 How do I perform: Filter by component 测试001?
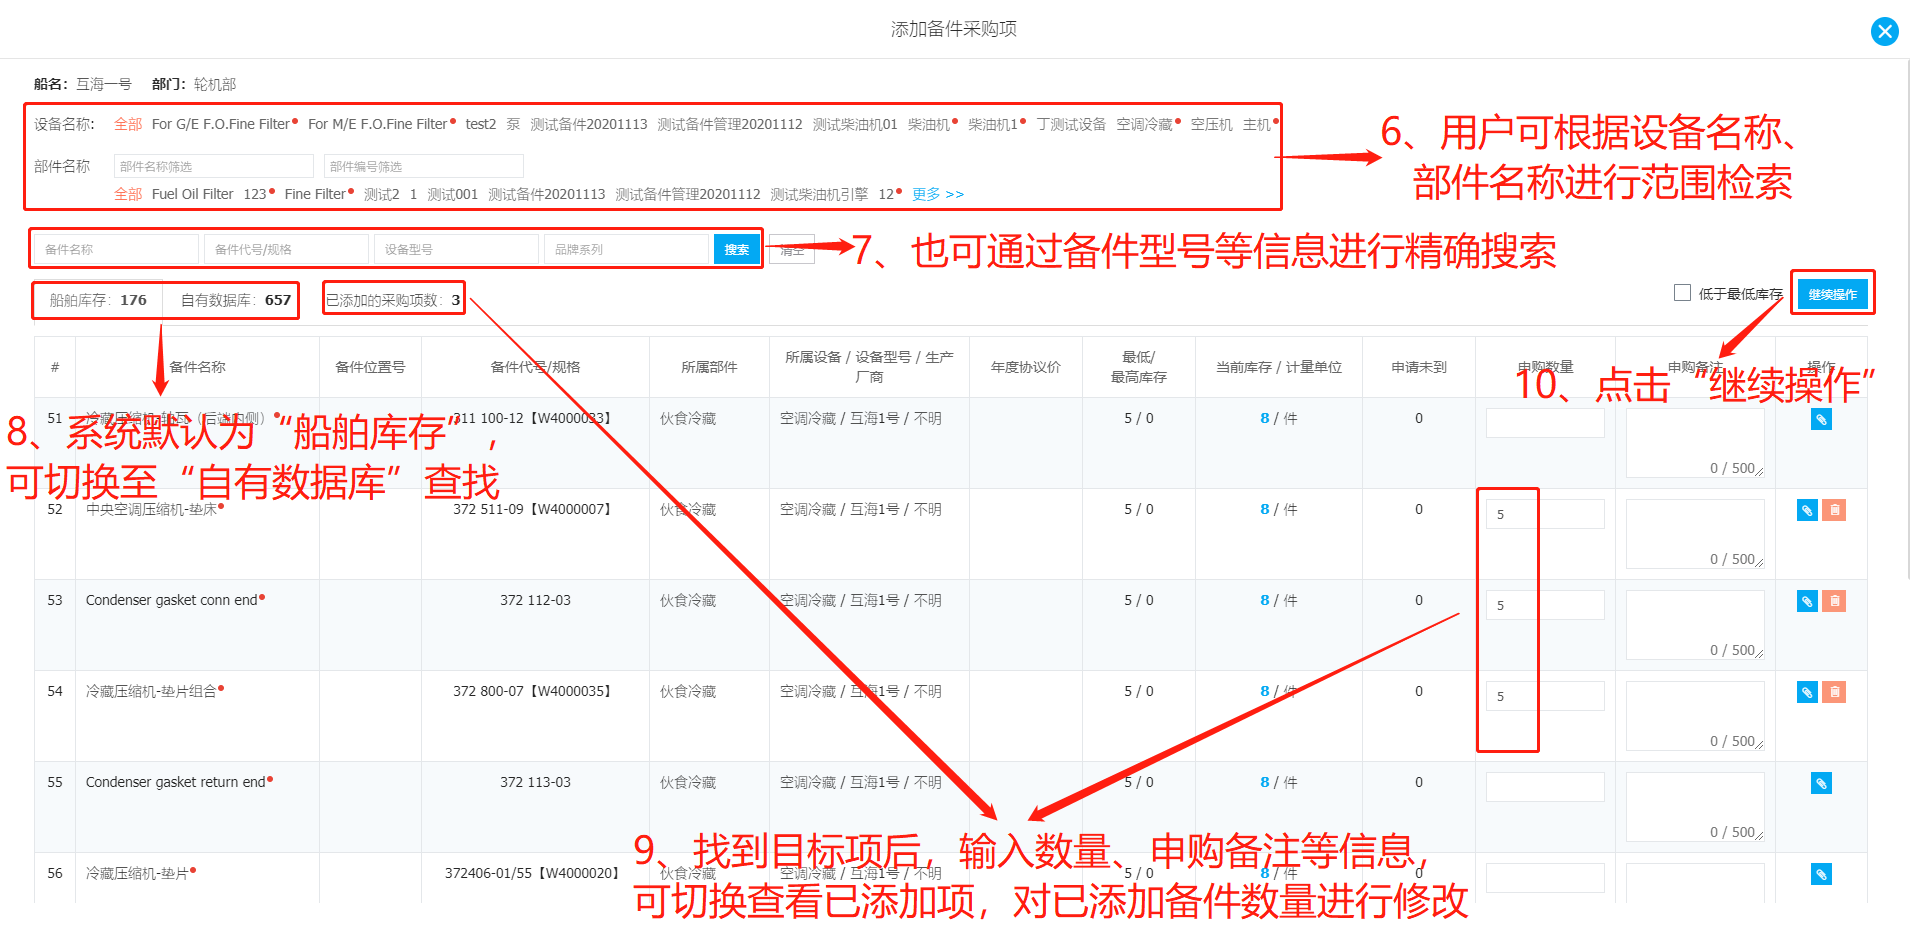pyautogui.click(x=453, y=194)
